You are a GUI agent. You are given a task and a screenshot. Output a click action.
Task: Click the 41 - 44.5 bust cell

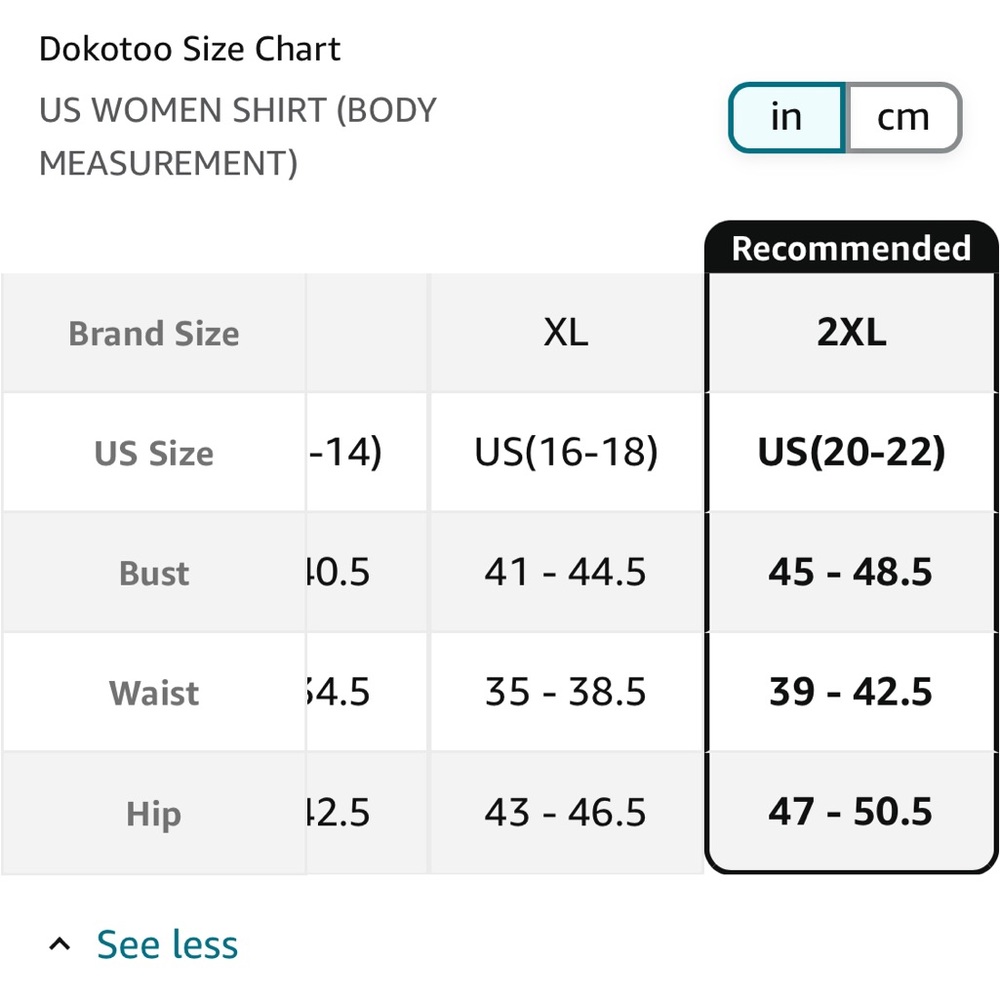(566, 572)
